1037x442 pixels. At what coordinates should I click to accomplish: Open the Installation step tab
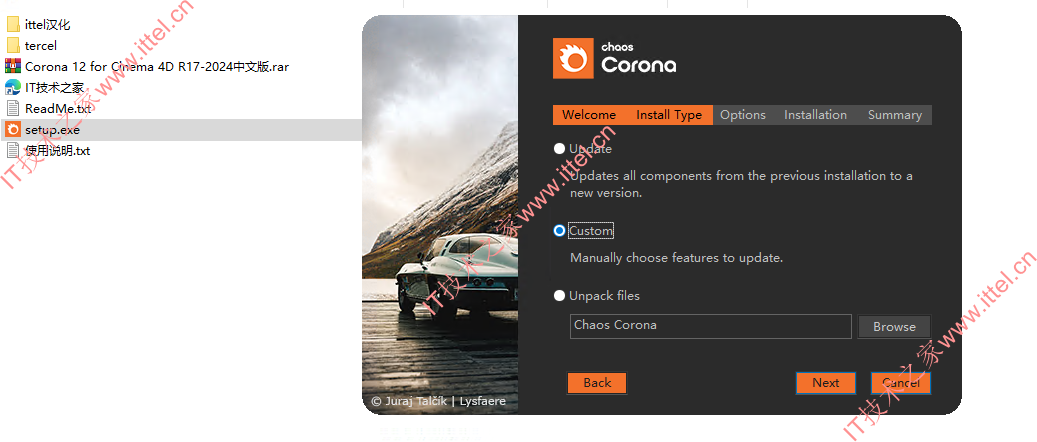pos(815,115)
